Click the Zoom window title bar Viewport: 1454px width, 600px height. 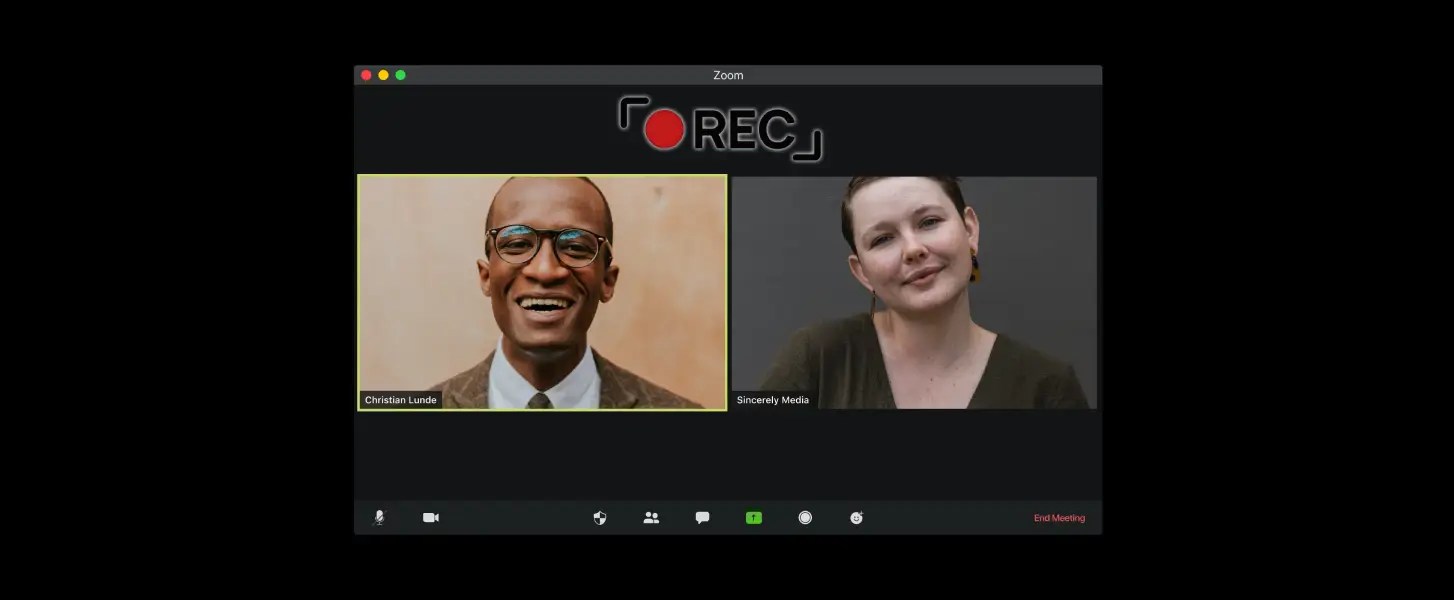click(728, 75)
